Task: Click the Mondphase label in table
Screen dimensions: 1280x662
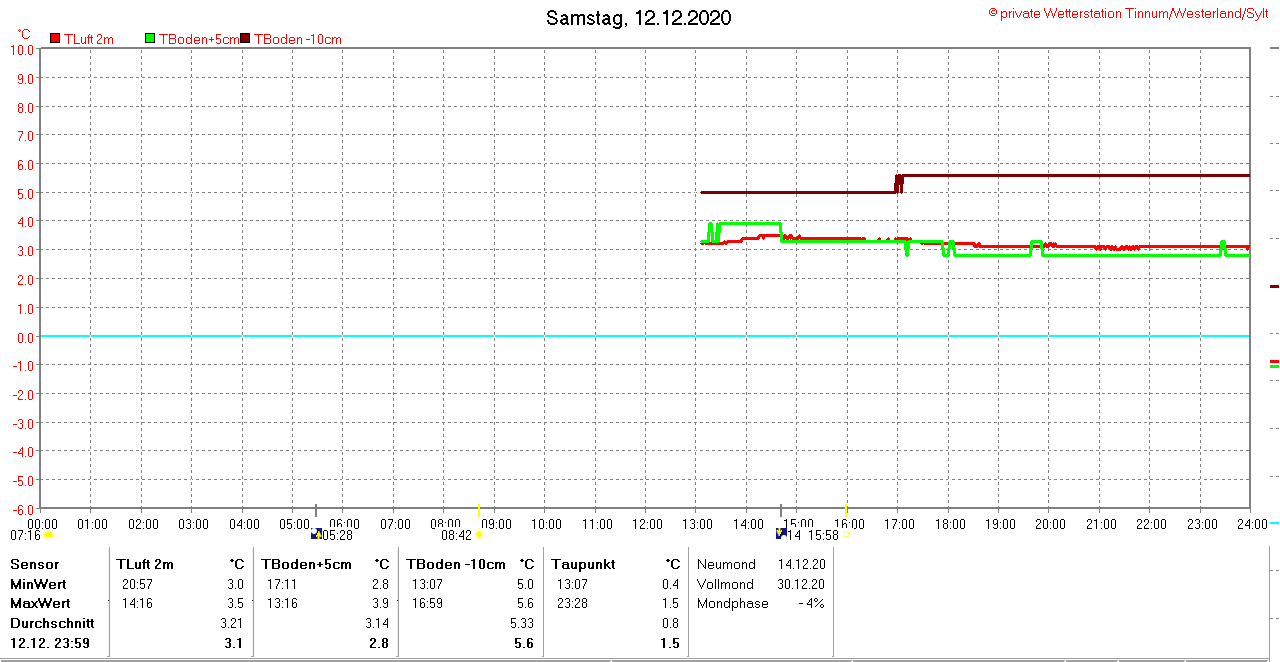Action: click(733, 603)
